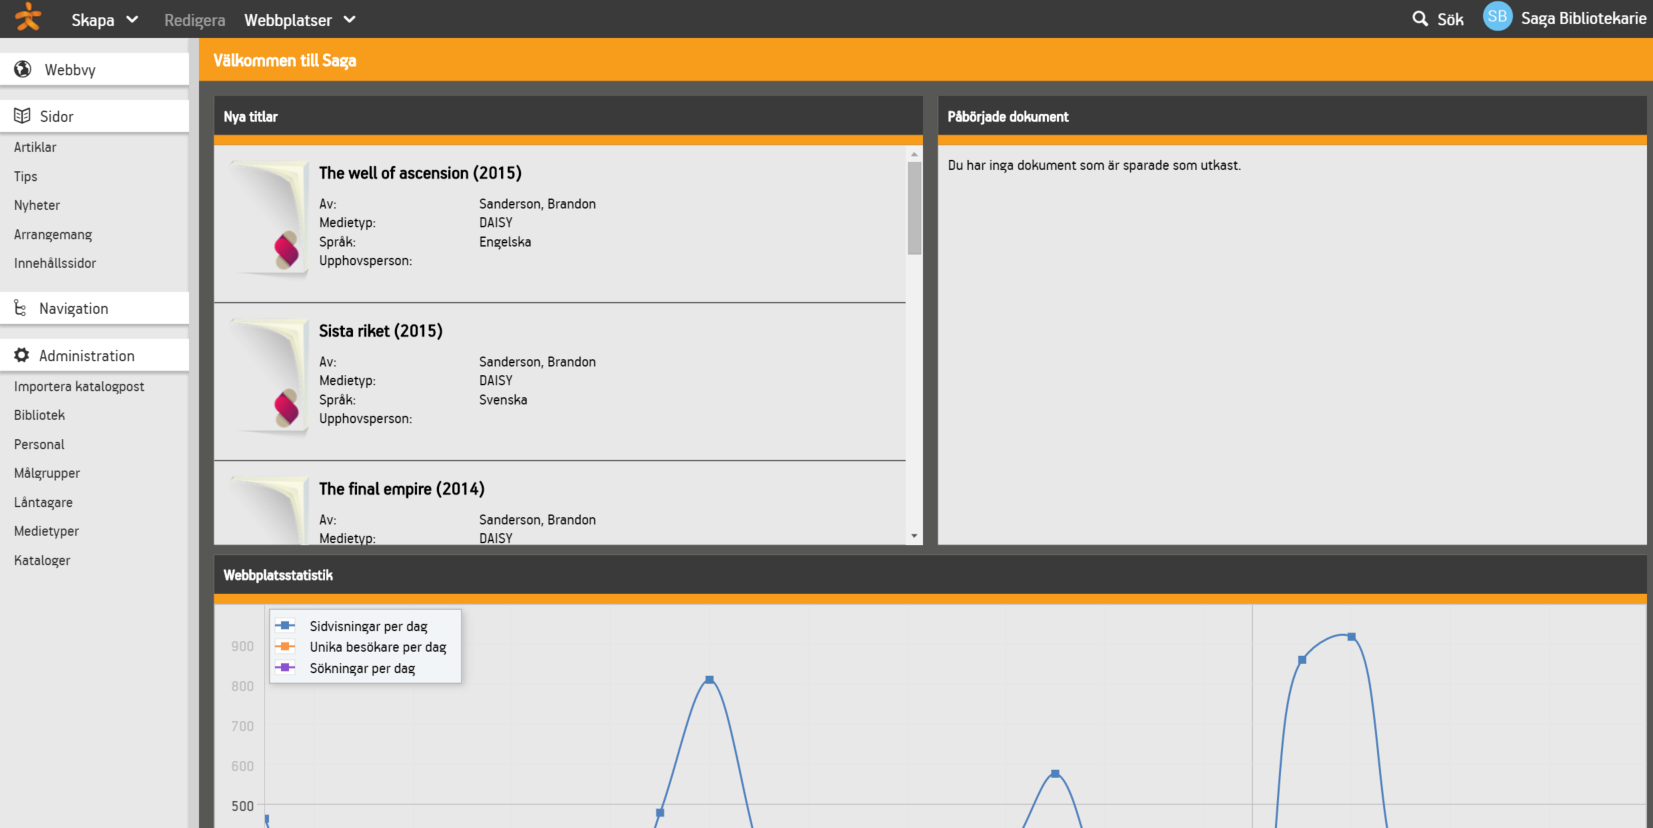Click Välkommen till Saga heading
The width and height of the screenshot is (1653, 828).
point(285,60)
